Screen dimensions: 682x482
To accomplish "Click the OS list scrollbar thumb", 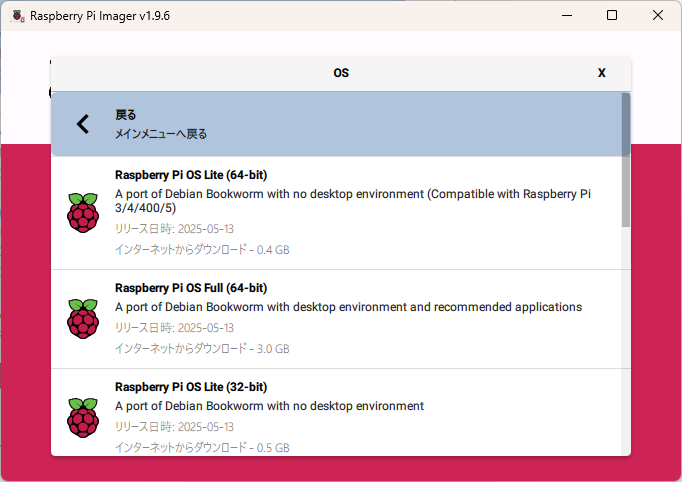I will [x=625, y=160].
